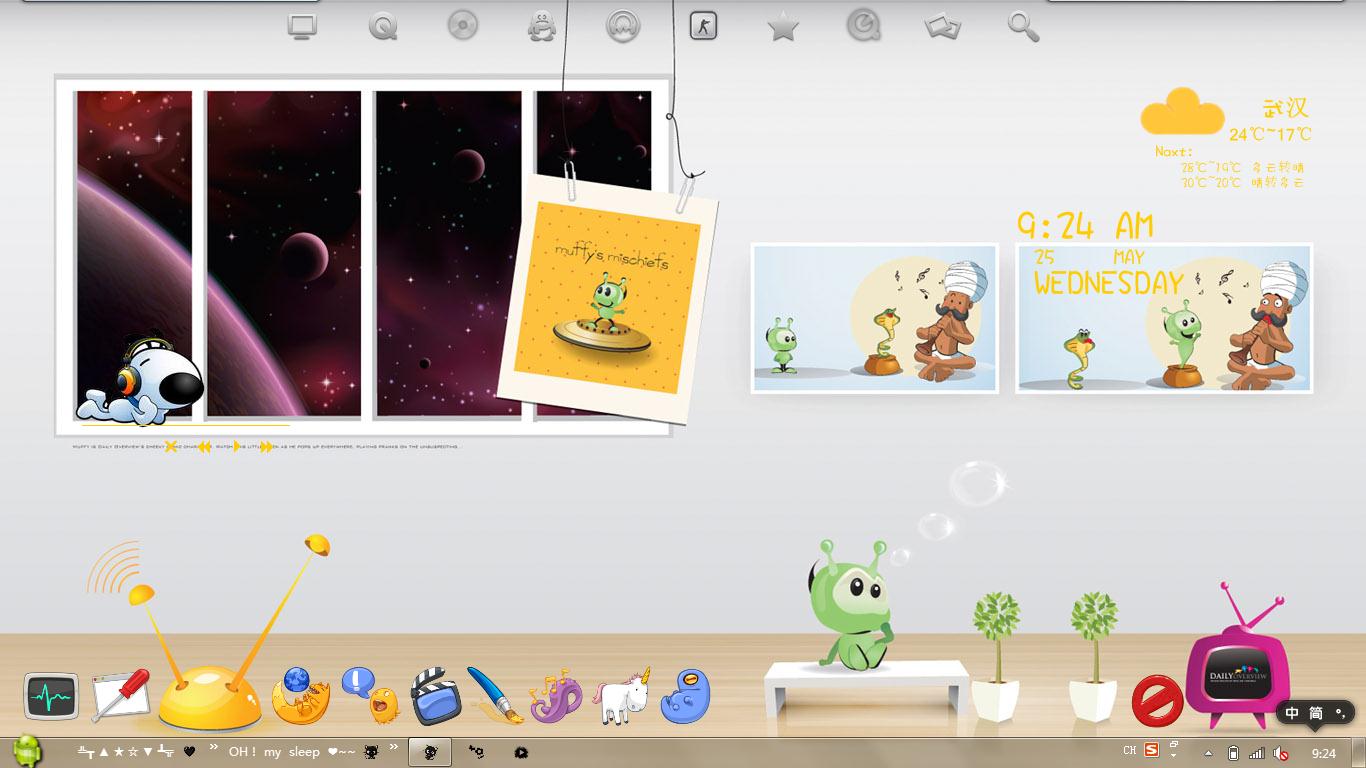Click the WEDNESDAY date widget text
The height and width of the screenshot is (768, 1366).
[x=1109, y=284]
